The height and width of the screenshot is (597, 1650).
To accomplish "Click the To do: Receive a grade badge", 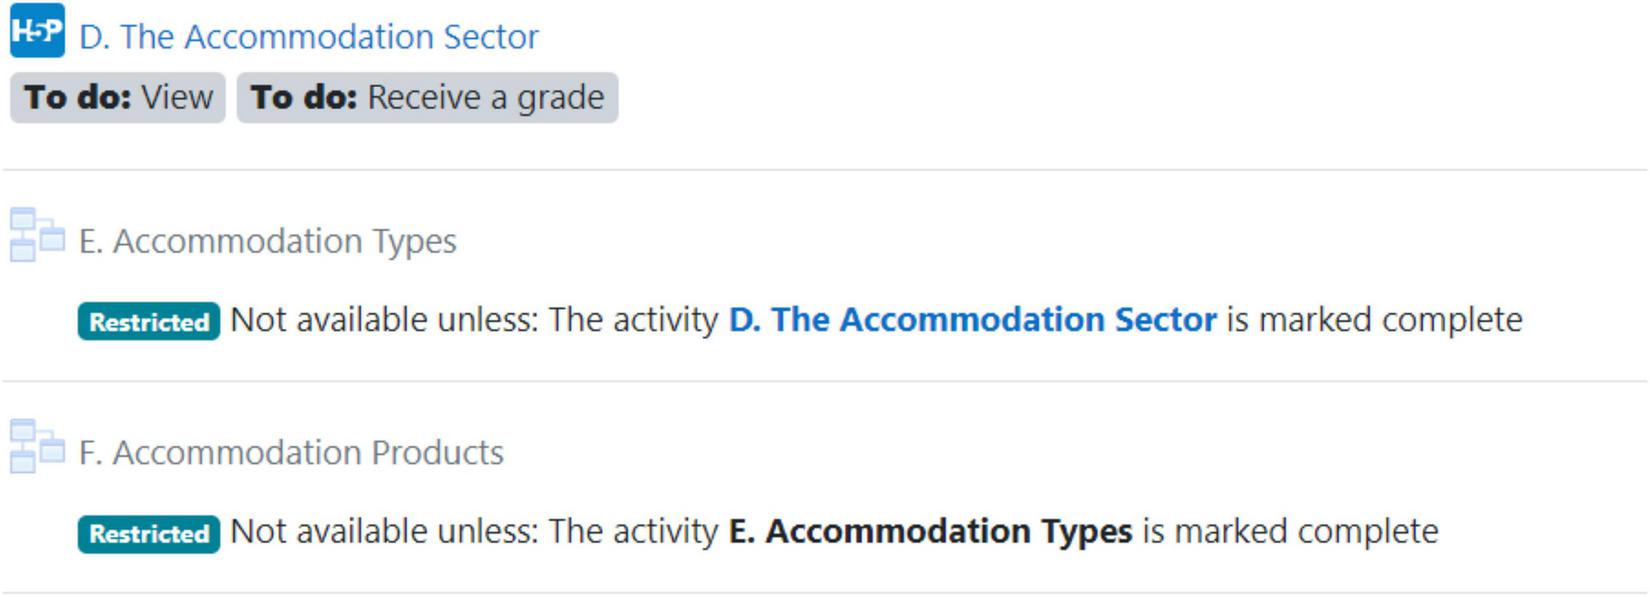I will (x=427, y=98).
